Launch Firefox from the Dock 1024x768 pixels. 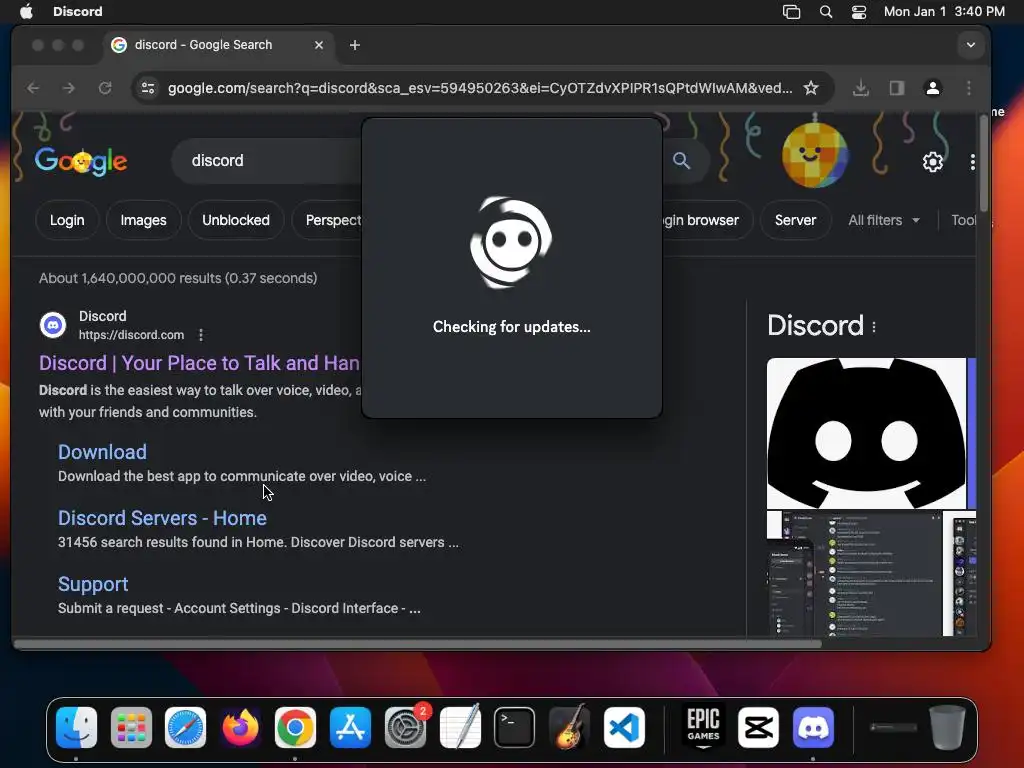240,727
